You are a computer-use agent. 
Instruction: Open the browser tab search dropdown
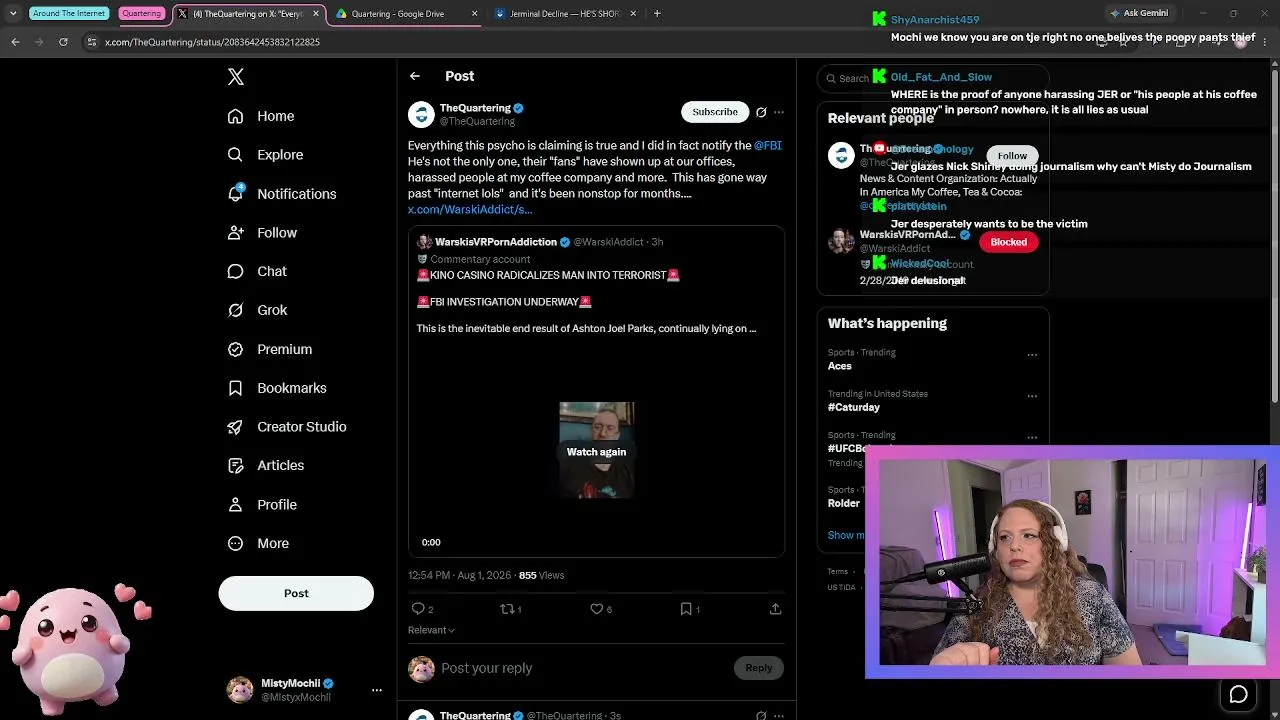[x=13, y=14]
